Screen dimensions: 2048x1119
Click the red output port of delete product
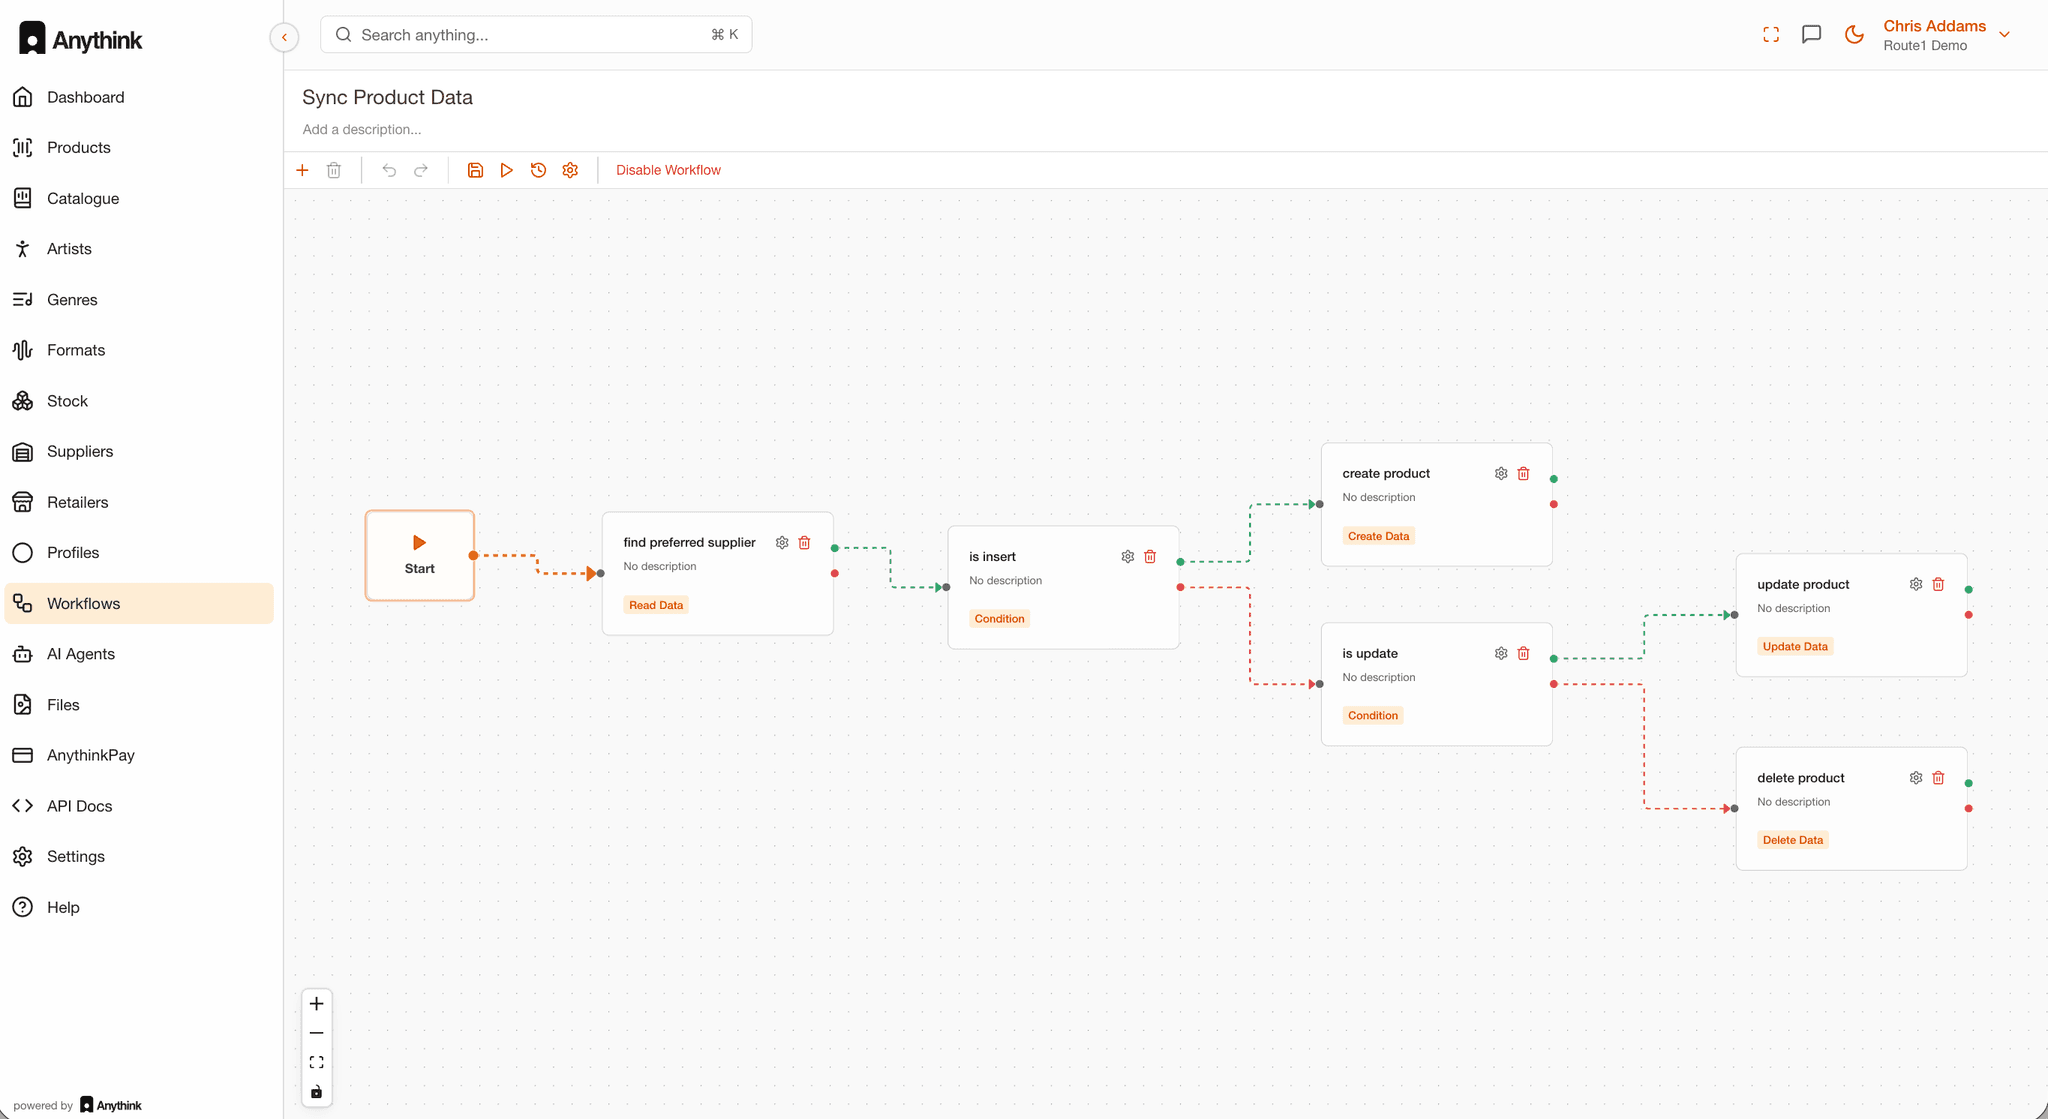(x=1968, y=809)
